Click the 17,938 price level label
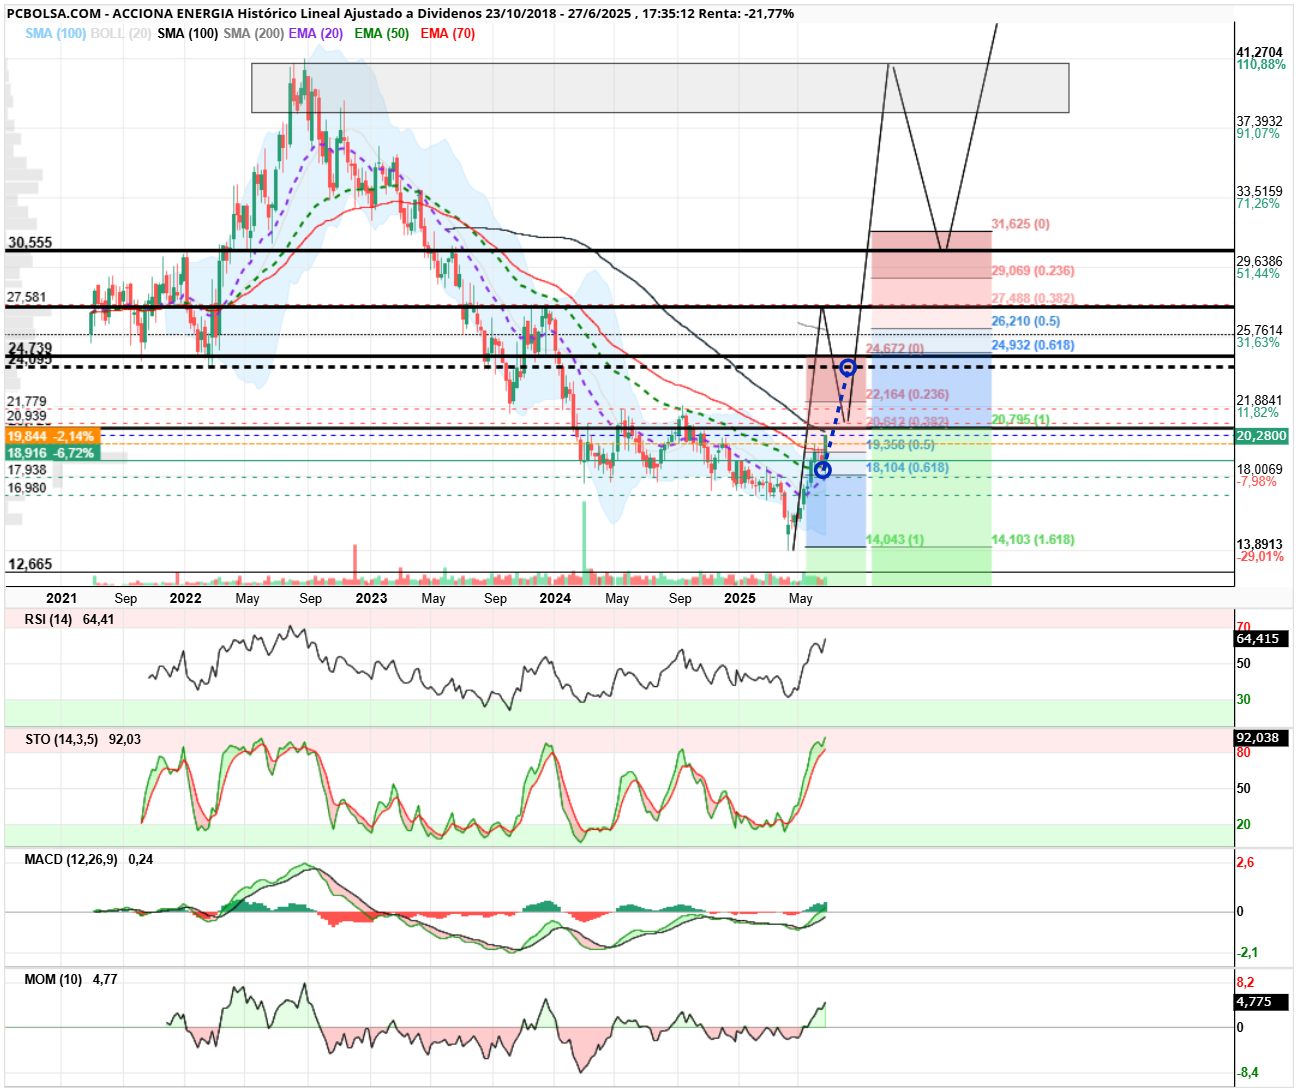Viewport: 1298px width, 1092px height. pyautogui.click(x=27, y=470)
